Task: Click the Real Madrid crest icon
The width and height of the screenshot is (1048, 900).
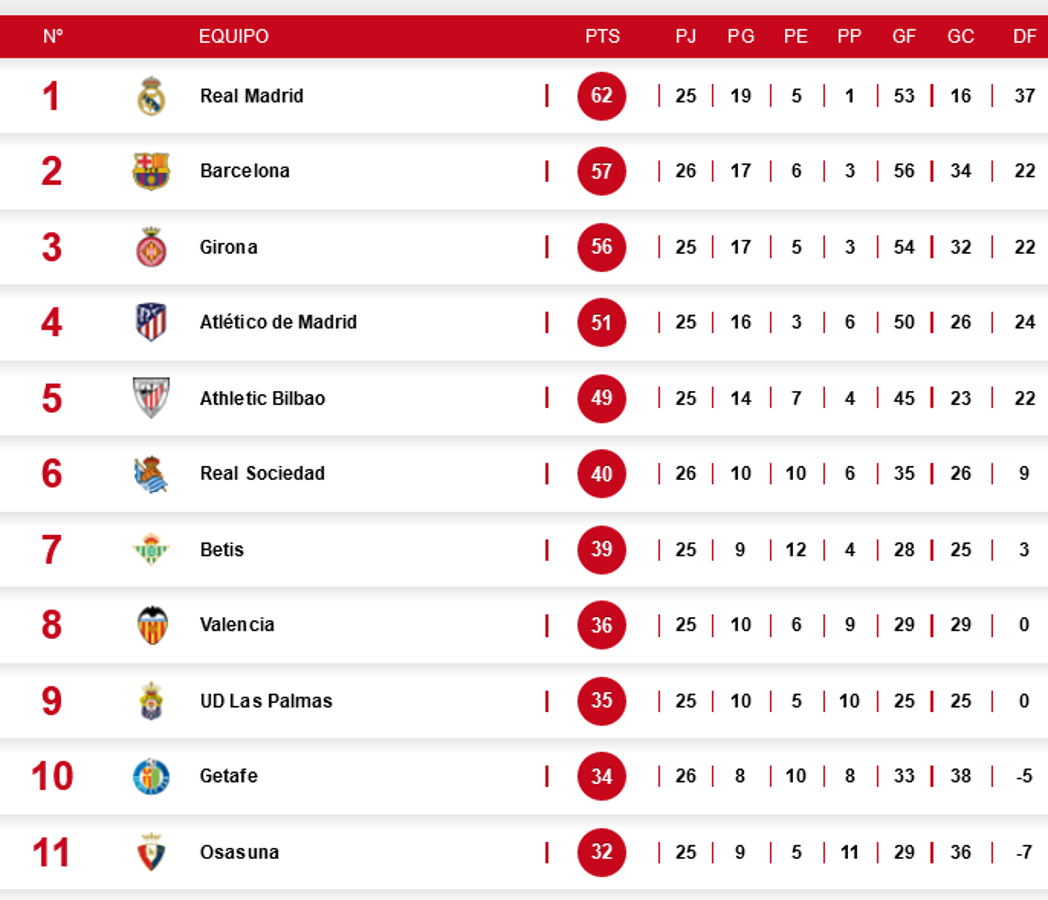Action: (x=151, y=96)
